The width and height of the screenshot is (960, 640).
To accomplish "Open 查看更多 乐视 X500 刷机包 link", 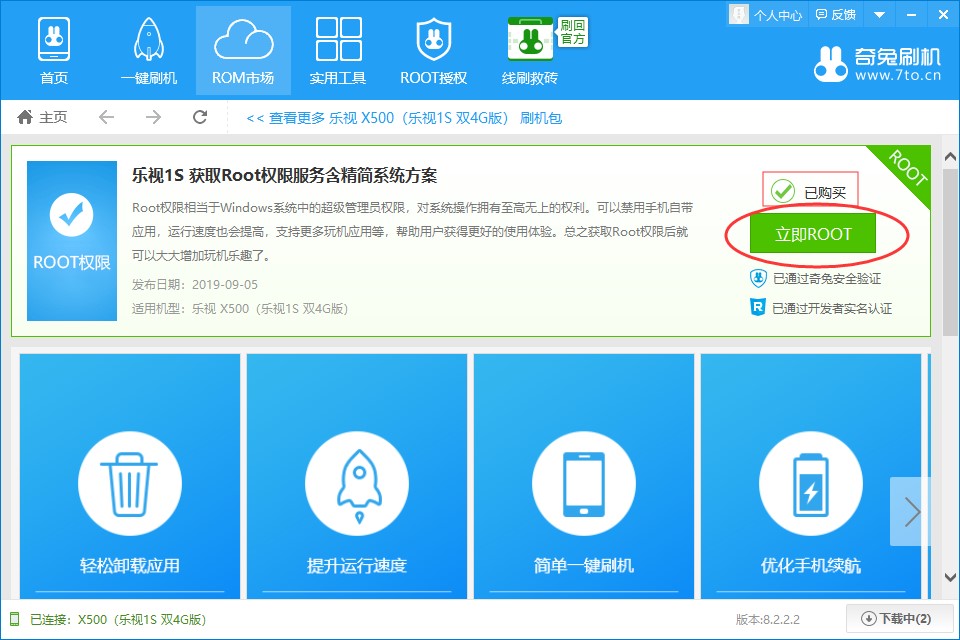I will pyautogui.click(x=404, y=118).
